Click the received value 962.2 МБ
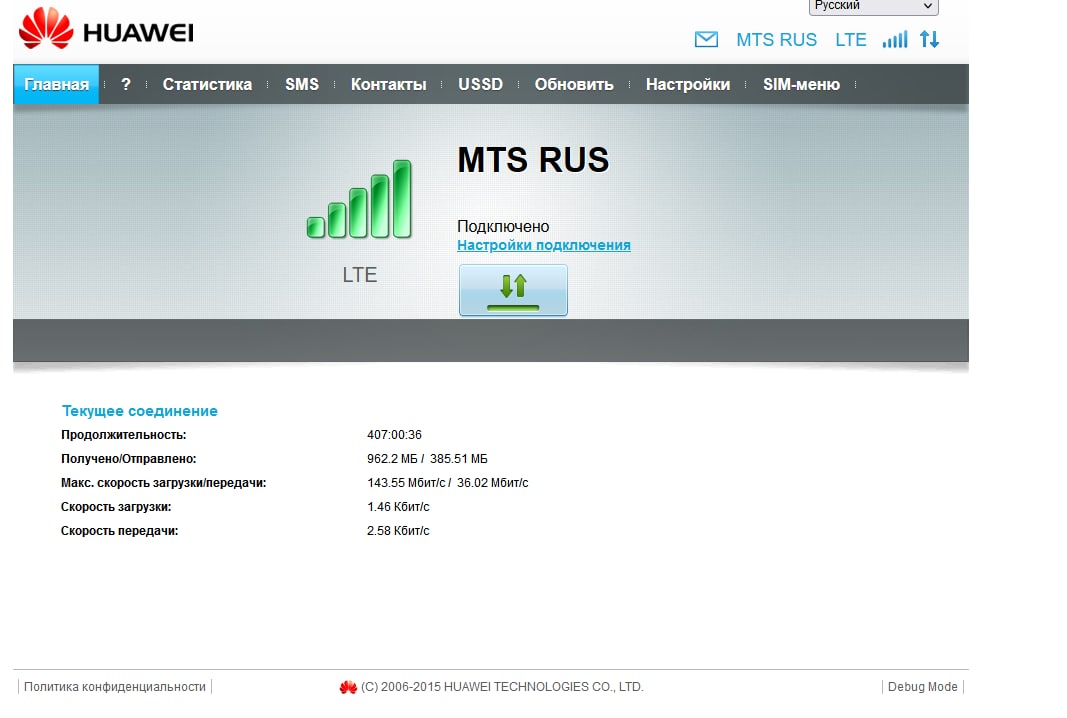Image resolution: width=1067 pixels, height=718 pixels. (x=392, y=459)
